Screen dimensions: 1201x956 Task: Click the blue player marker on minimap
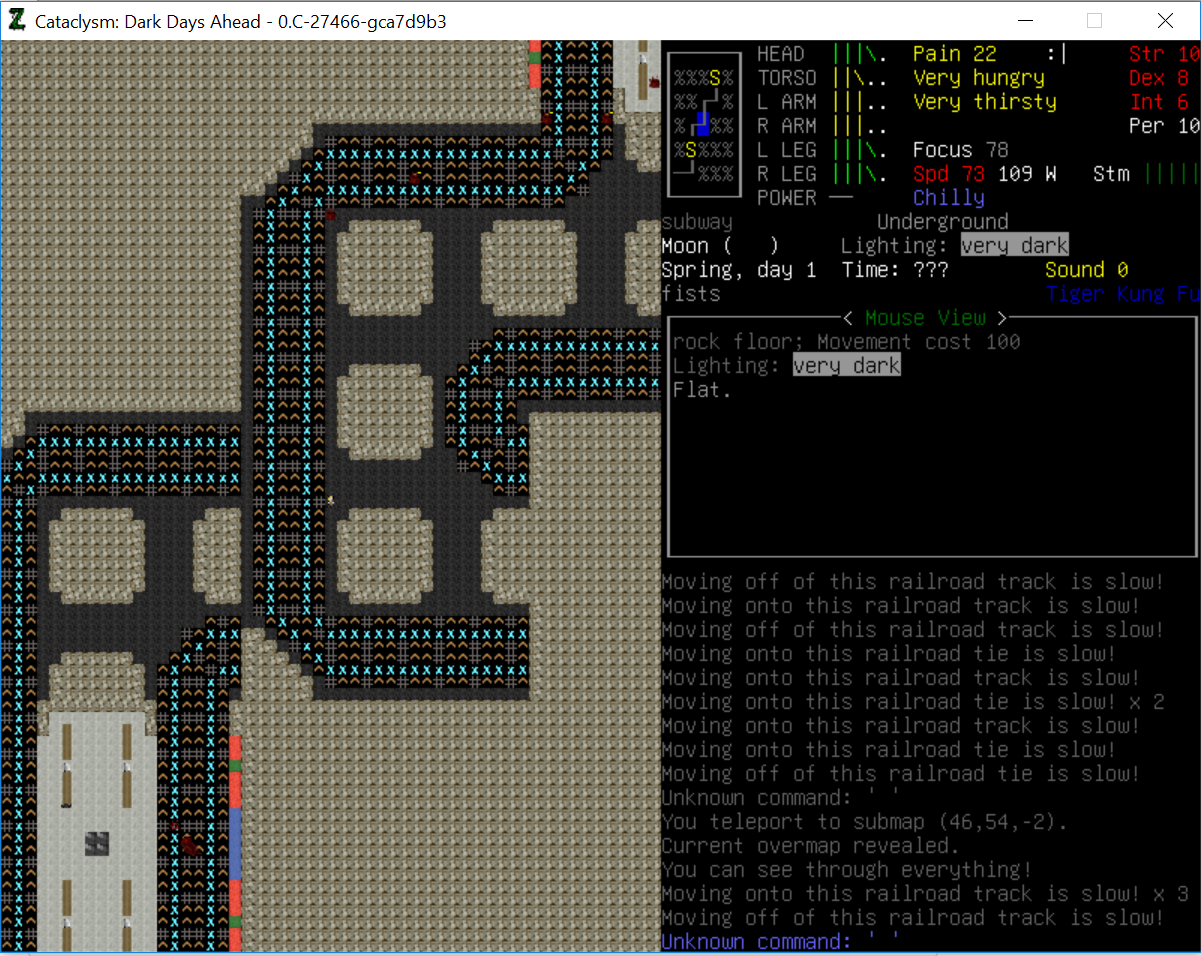coord(703,124)
